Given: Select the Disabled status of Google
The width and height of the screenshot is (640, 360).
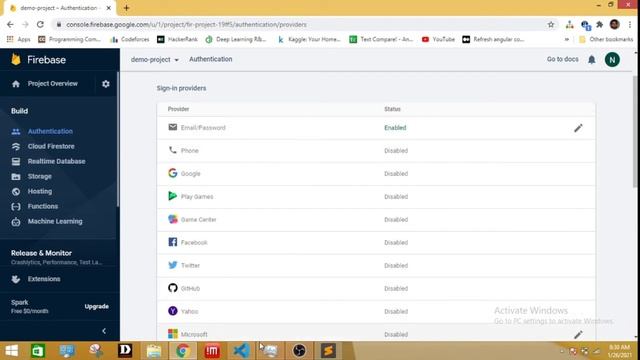Looking at the screenshot, I should (396, 173).
